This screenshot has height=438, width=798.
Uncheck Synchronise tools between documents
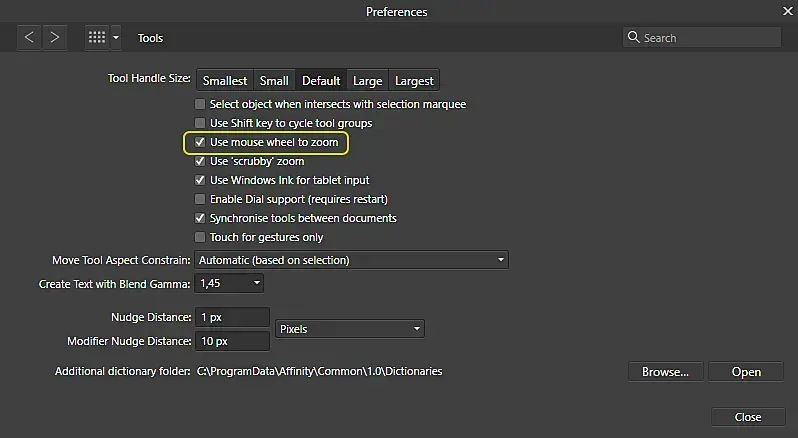click(x=201, y=218)
